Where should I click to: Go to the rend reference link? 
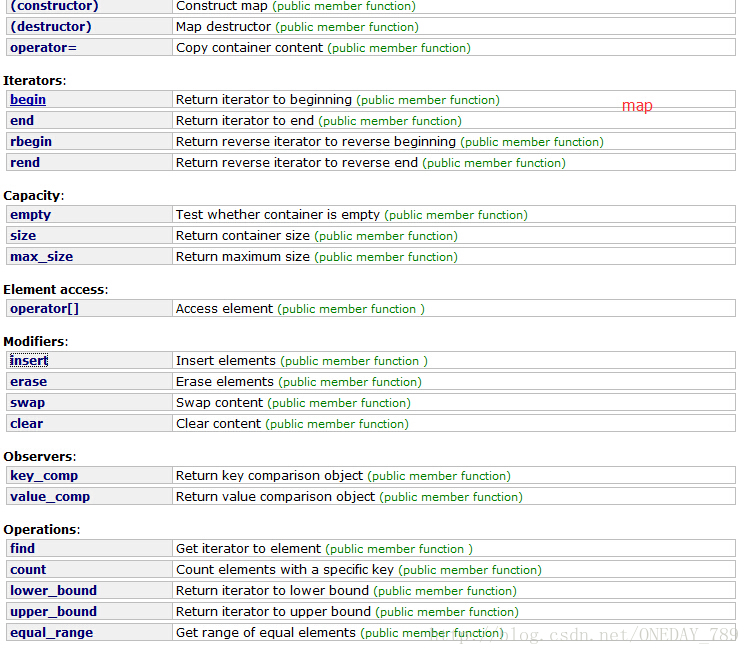[25, 163]
